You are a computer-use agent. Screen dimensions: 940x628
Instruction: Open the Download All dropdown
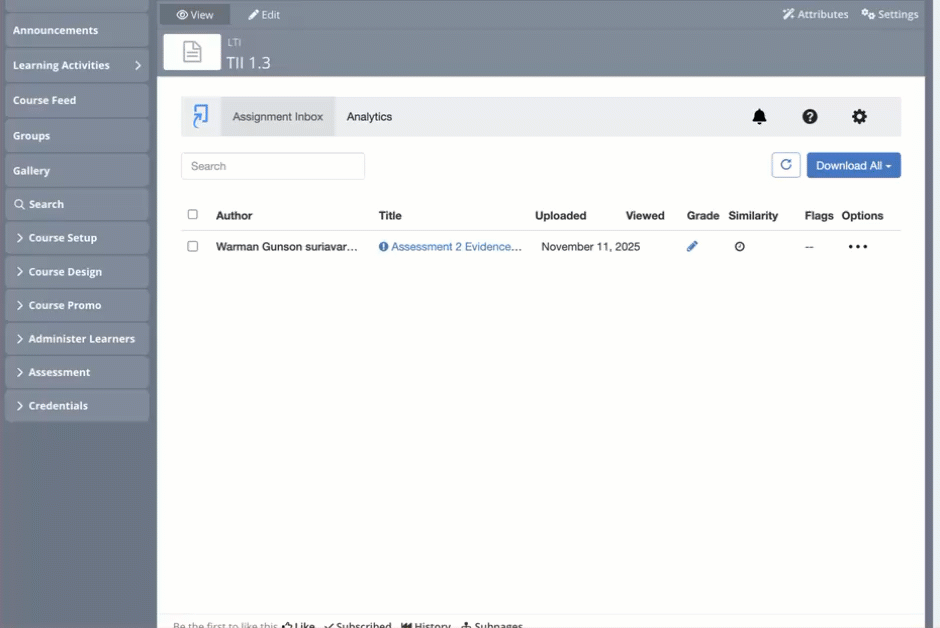tap(853, 166)
